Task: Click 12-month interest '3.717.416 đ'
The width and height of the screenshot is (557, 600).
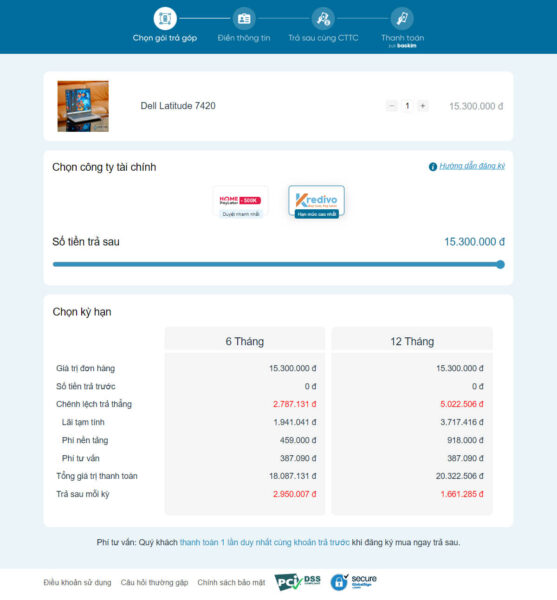Action: pos(462,422)
